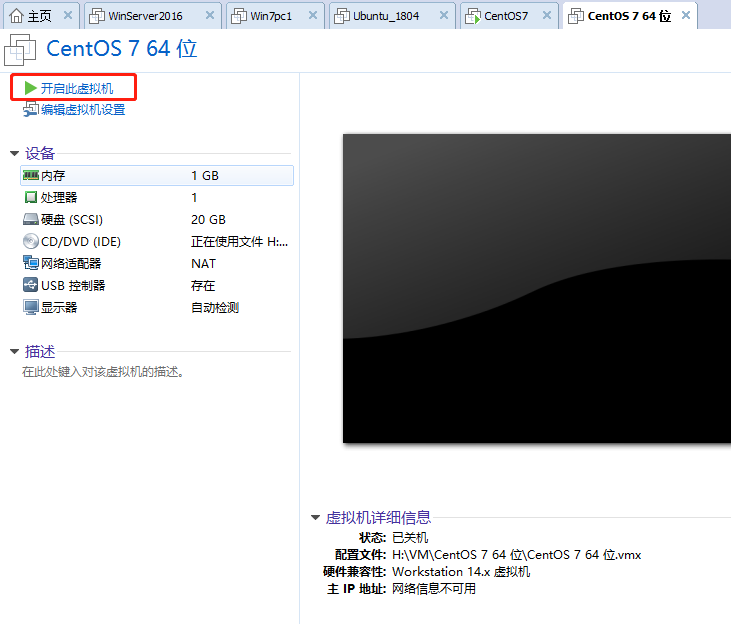Close the 主页 tab
The image size is (731, 624).
[x=68, y=15]
